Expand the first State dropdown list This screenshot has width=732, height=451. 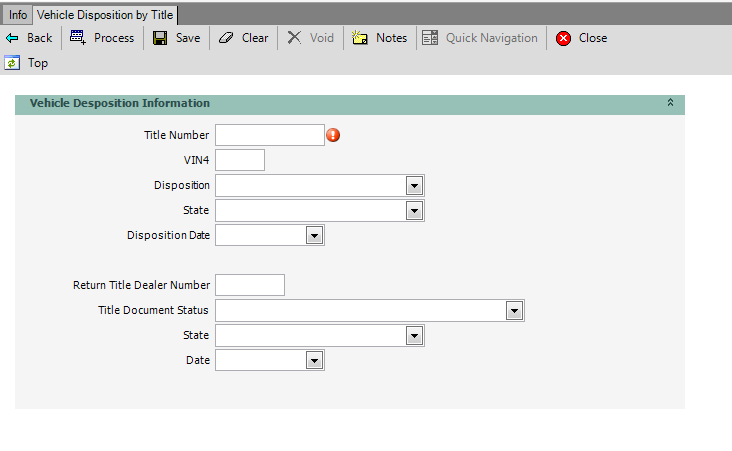pyautogui.click(x=414, y=210)
